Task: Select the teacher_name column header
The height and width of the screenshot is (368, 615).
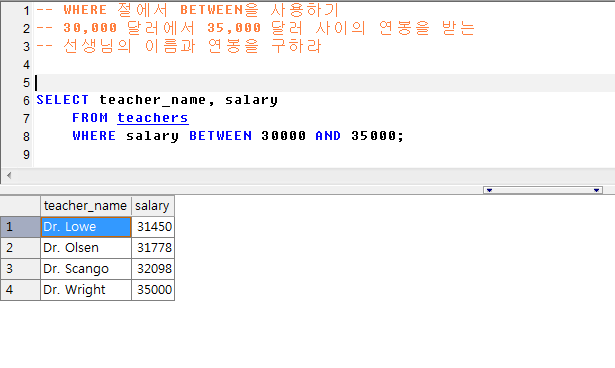Action: click(x=86, y=206)
